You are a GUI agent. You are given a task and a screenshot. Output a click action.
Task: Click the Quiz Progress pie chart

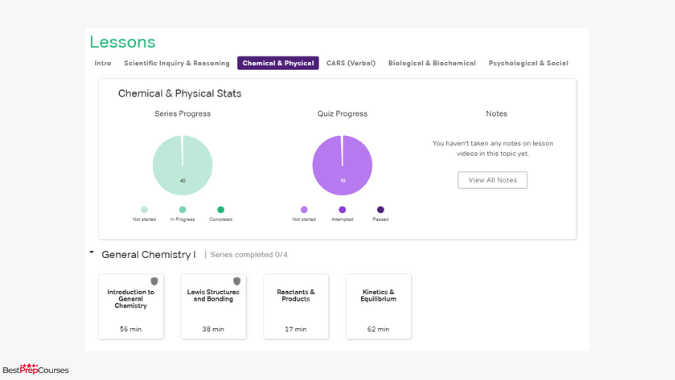pos(342,165)
